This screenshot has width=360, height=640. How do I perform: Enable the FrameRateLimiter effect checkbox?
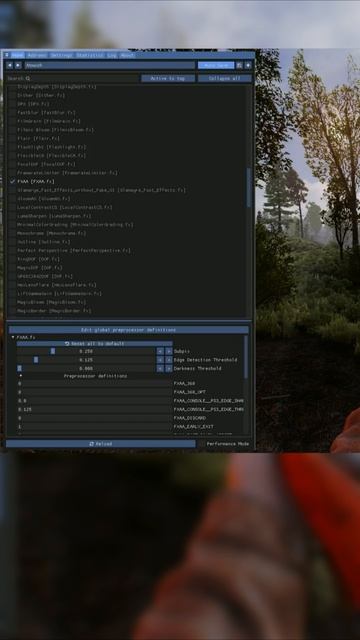pyautogui.click(x=13, y=173)
